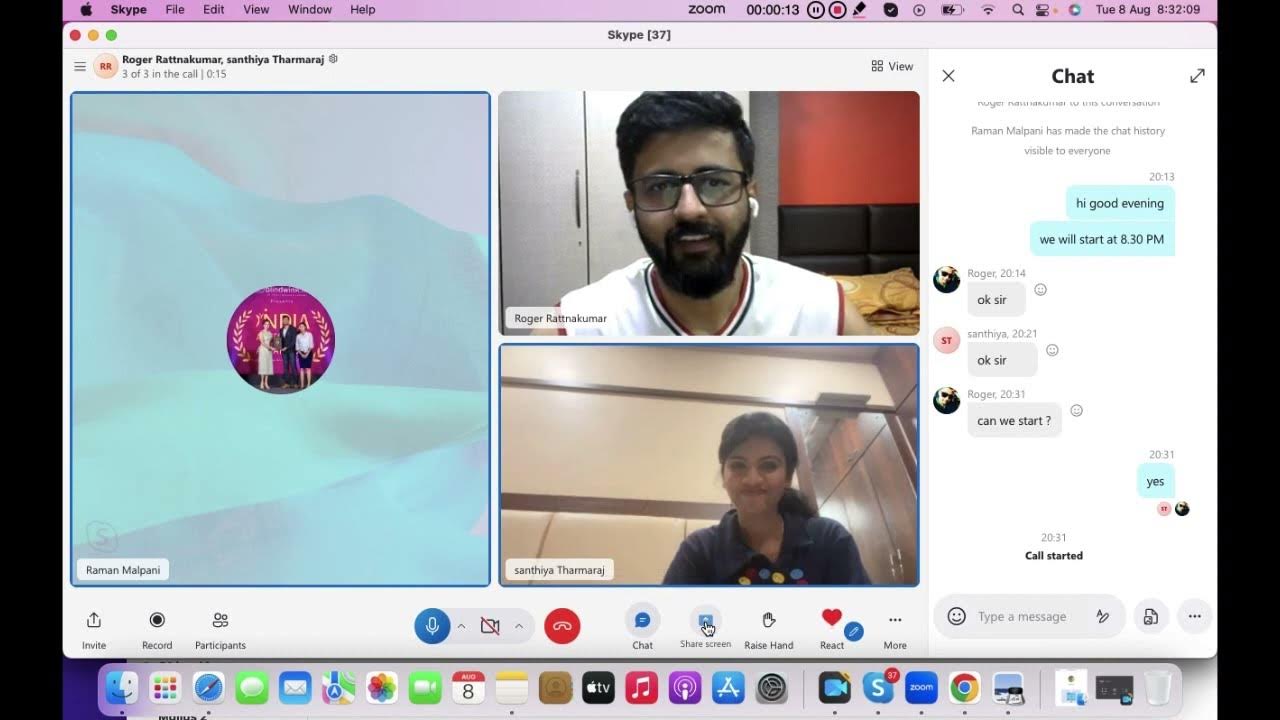Viewport: 1280px width, 720px height.
Task: Open Finder from the Dock
Action: (x=122, y=688)
